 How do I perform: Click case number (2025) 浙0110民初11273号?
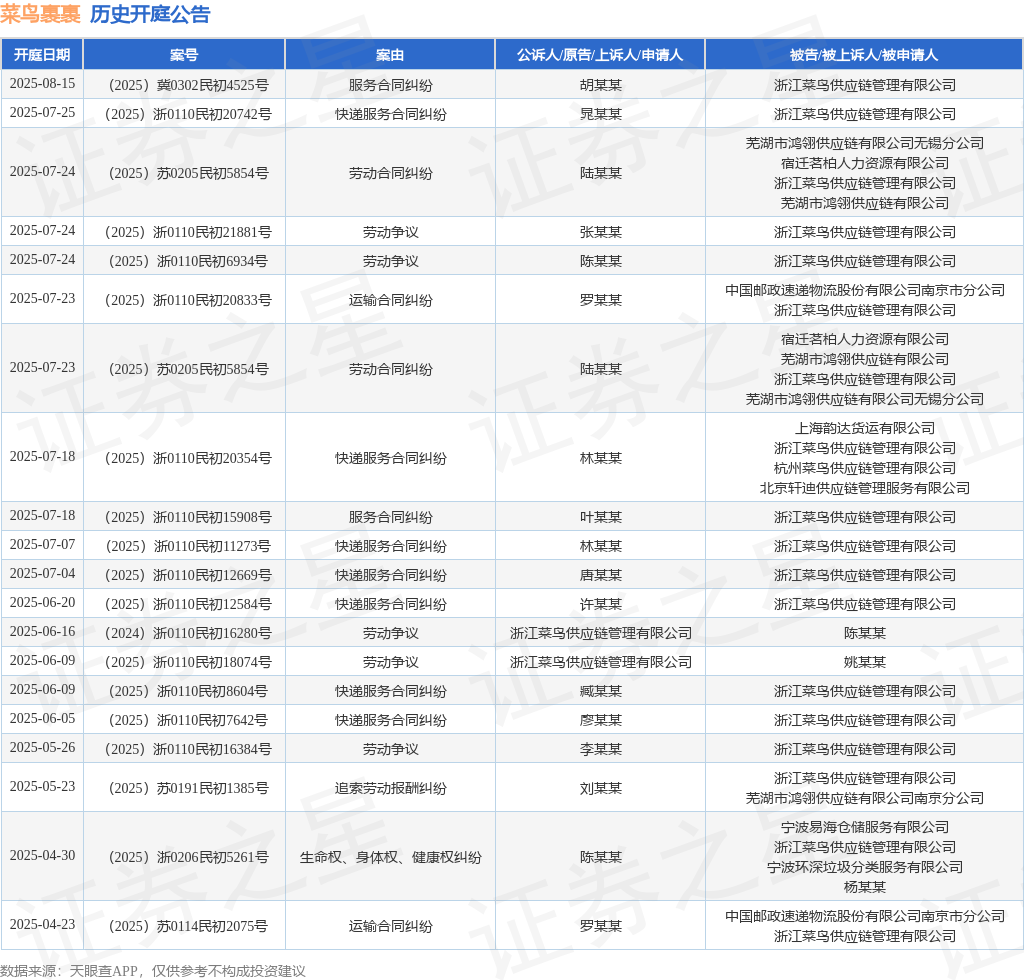coord(188,546)
